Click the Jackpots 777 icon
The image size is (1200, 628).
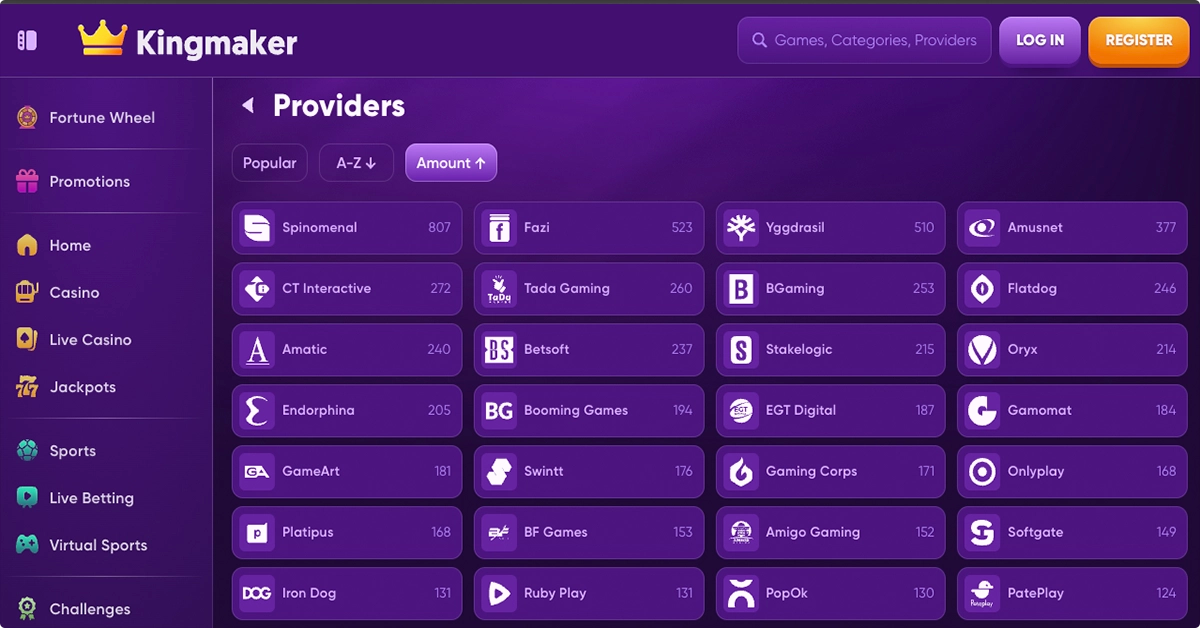click(28, 386)
